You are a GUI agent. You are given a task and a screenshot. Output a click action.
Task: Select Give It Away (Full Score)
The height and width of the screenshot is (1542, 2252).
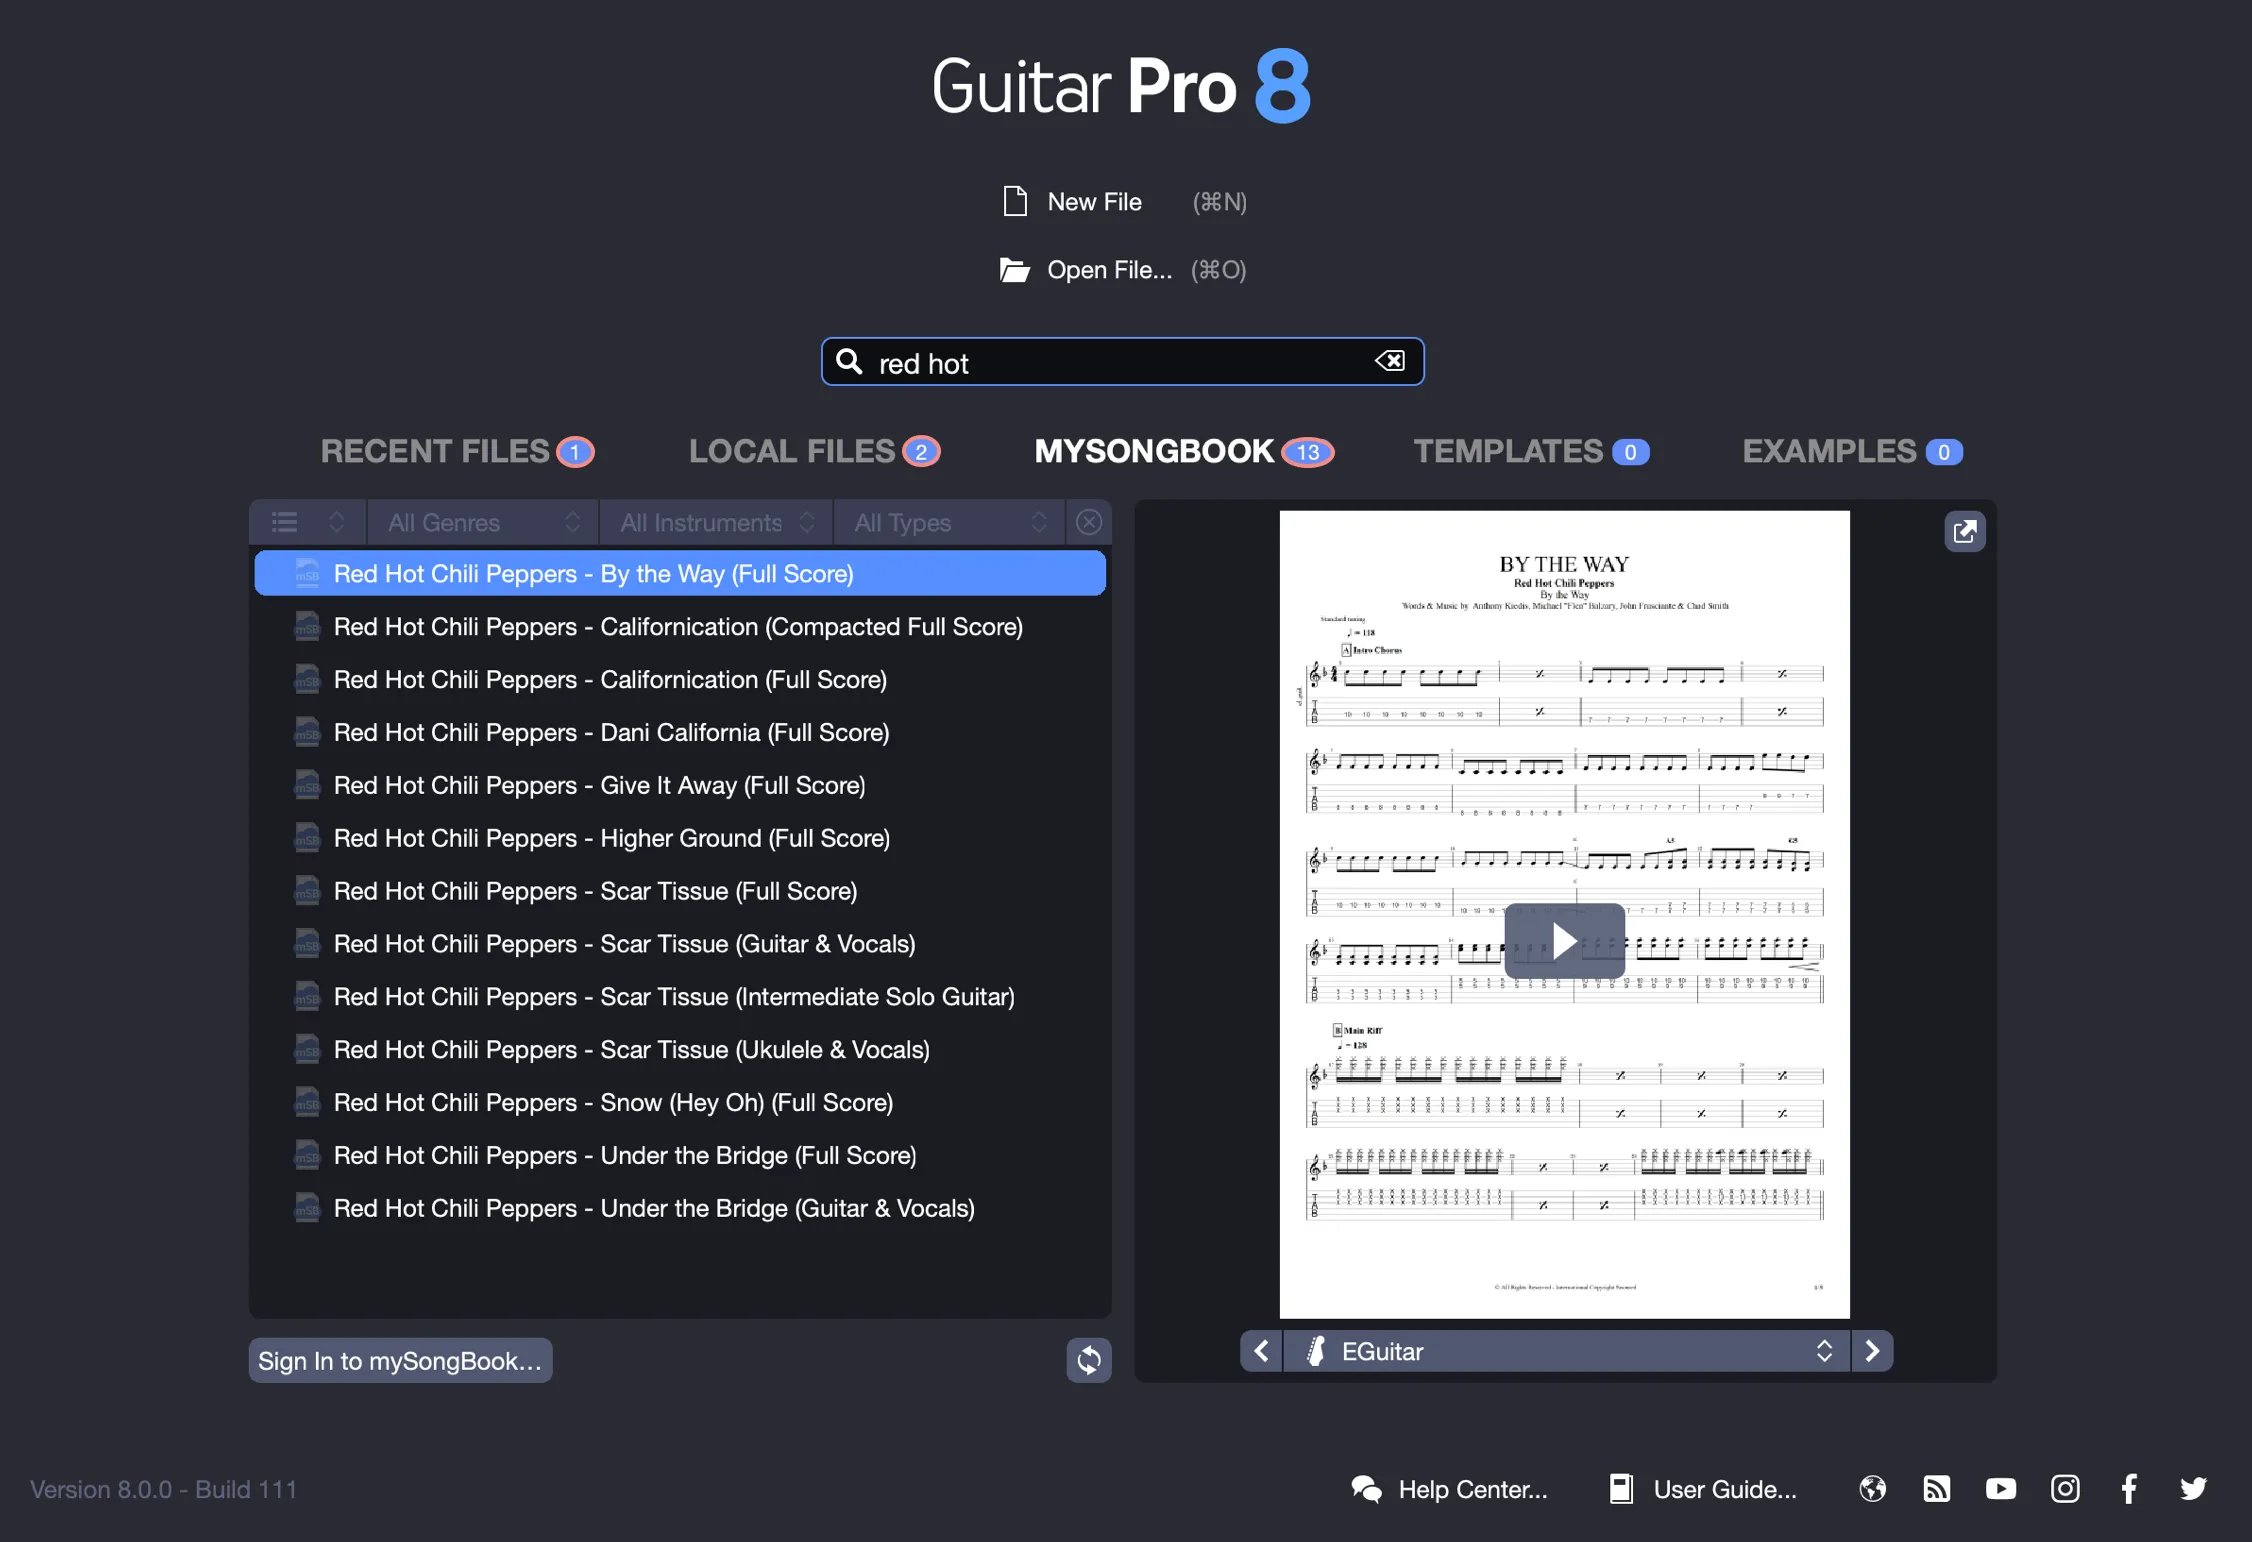click(680, 786)
